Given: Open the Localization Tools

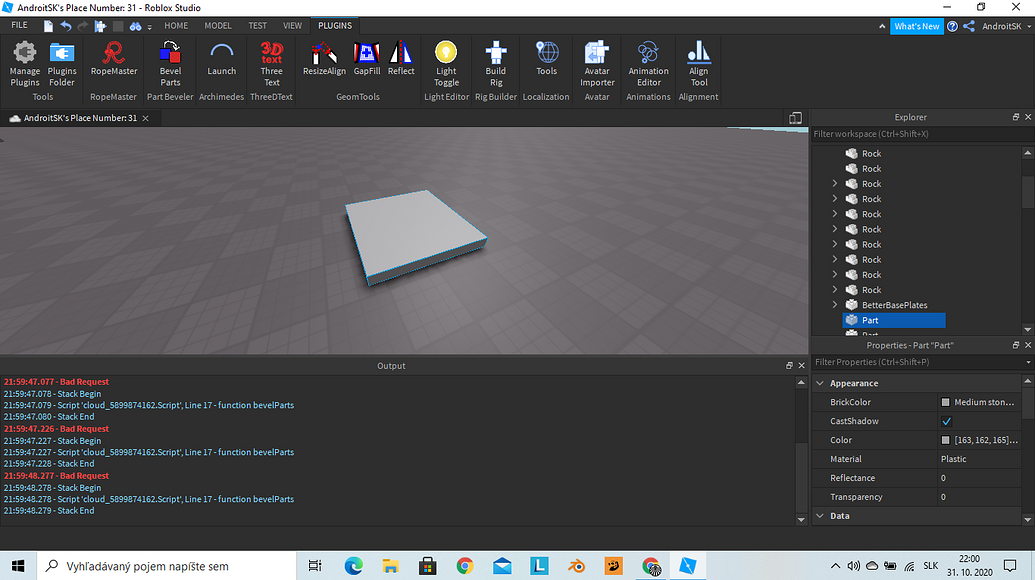Looking at the screenshot, I should [x=547, y=59].
